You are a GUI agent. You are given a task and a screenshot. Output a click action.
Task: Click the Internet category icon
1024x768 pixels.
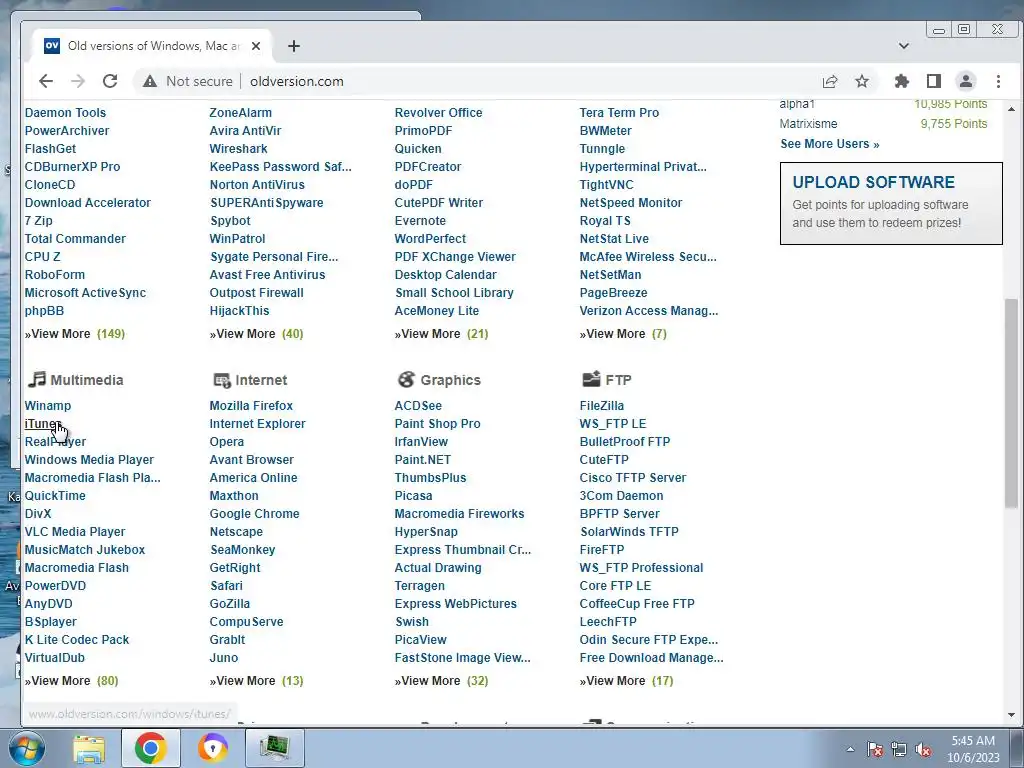tap(222, 380)
